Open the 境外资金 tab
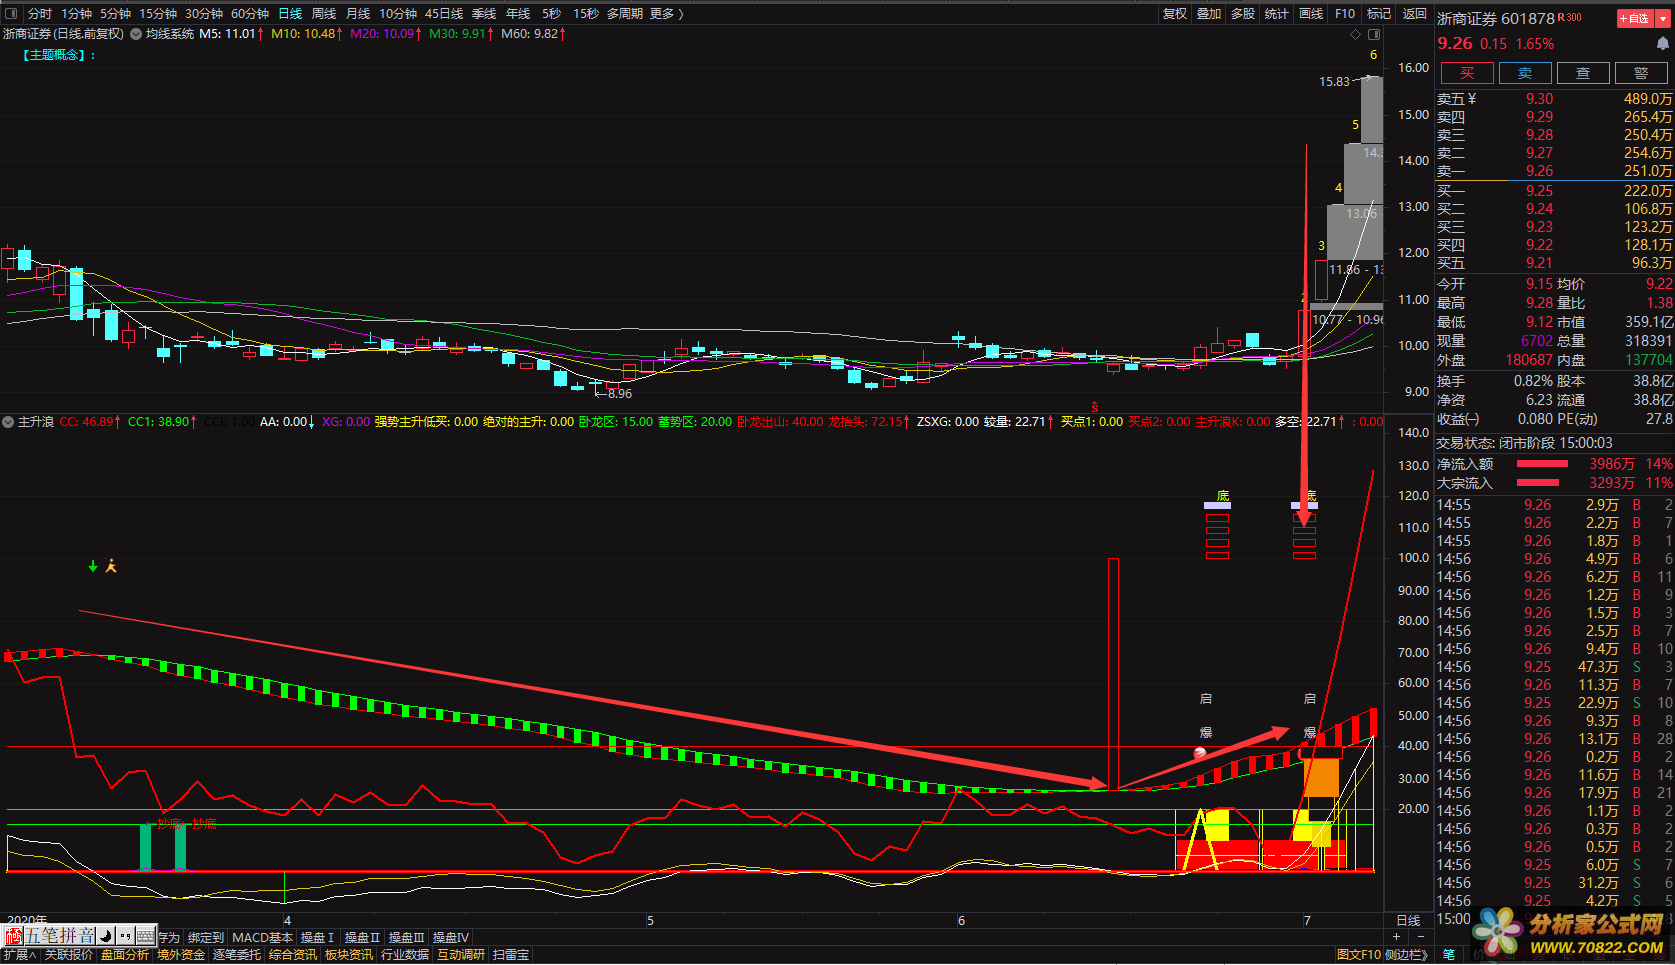The image size is (1675, 965). pos(181,955)
